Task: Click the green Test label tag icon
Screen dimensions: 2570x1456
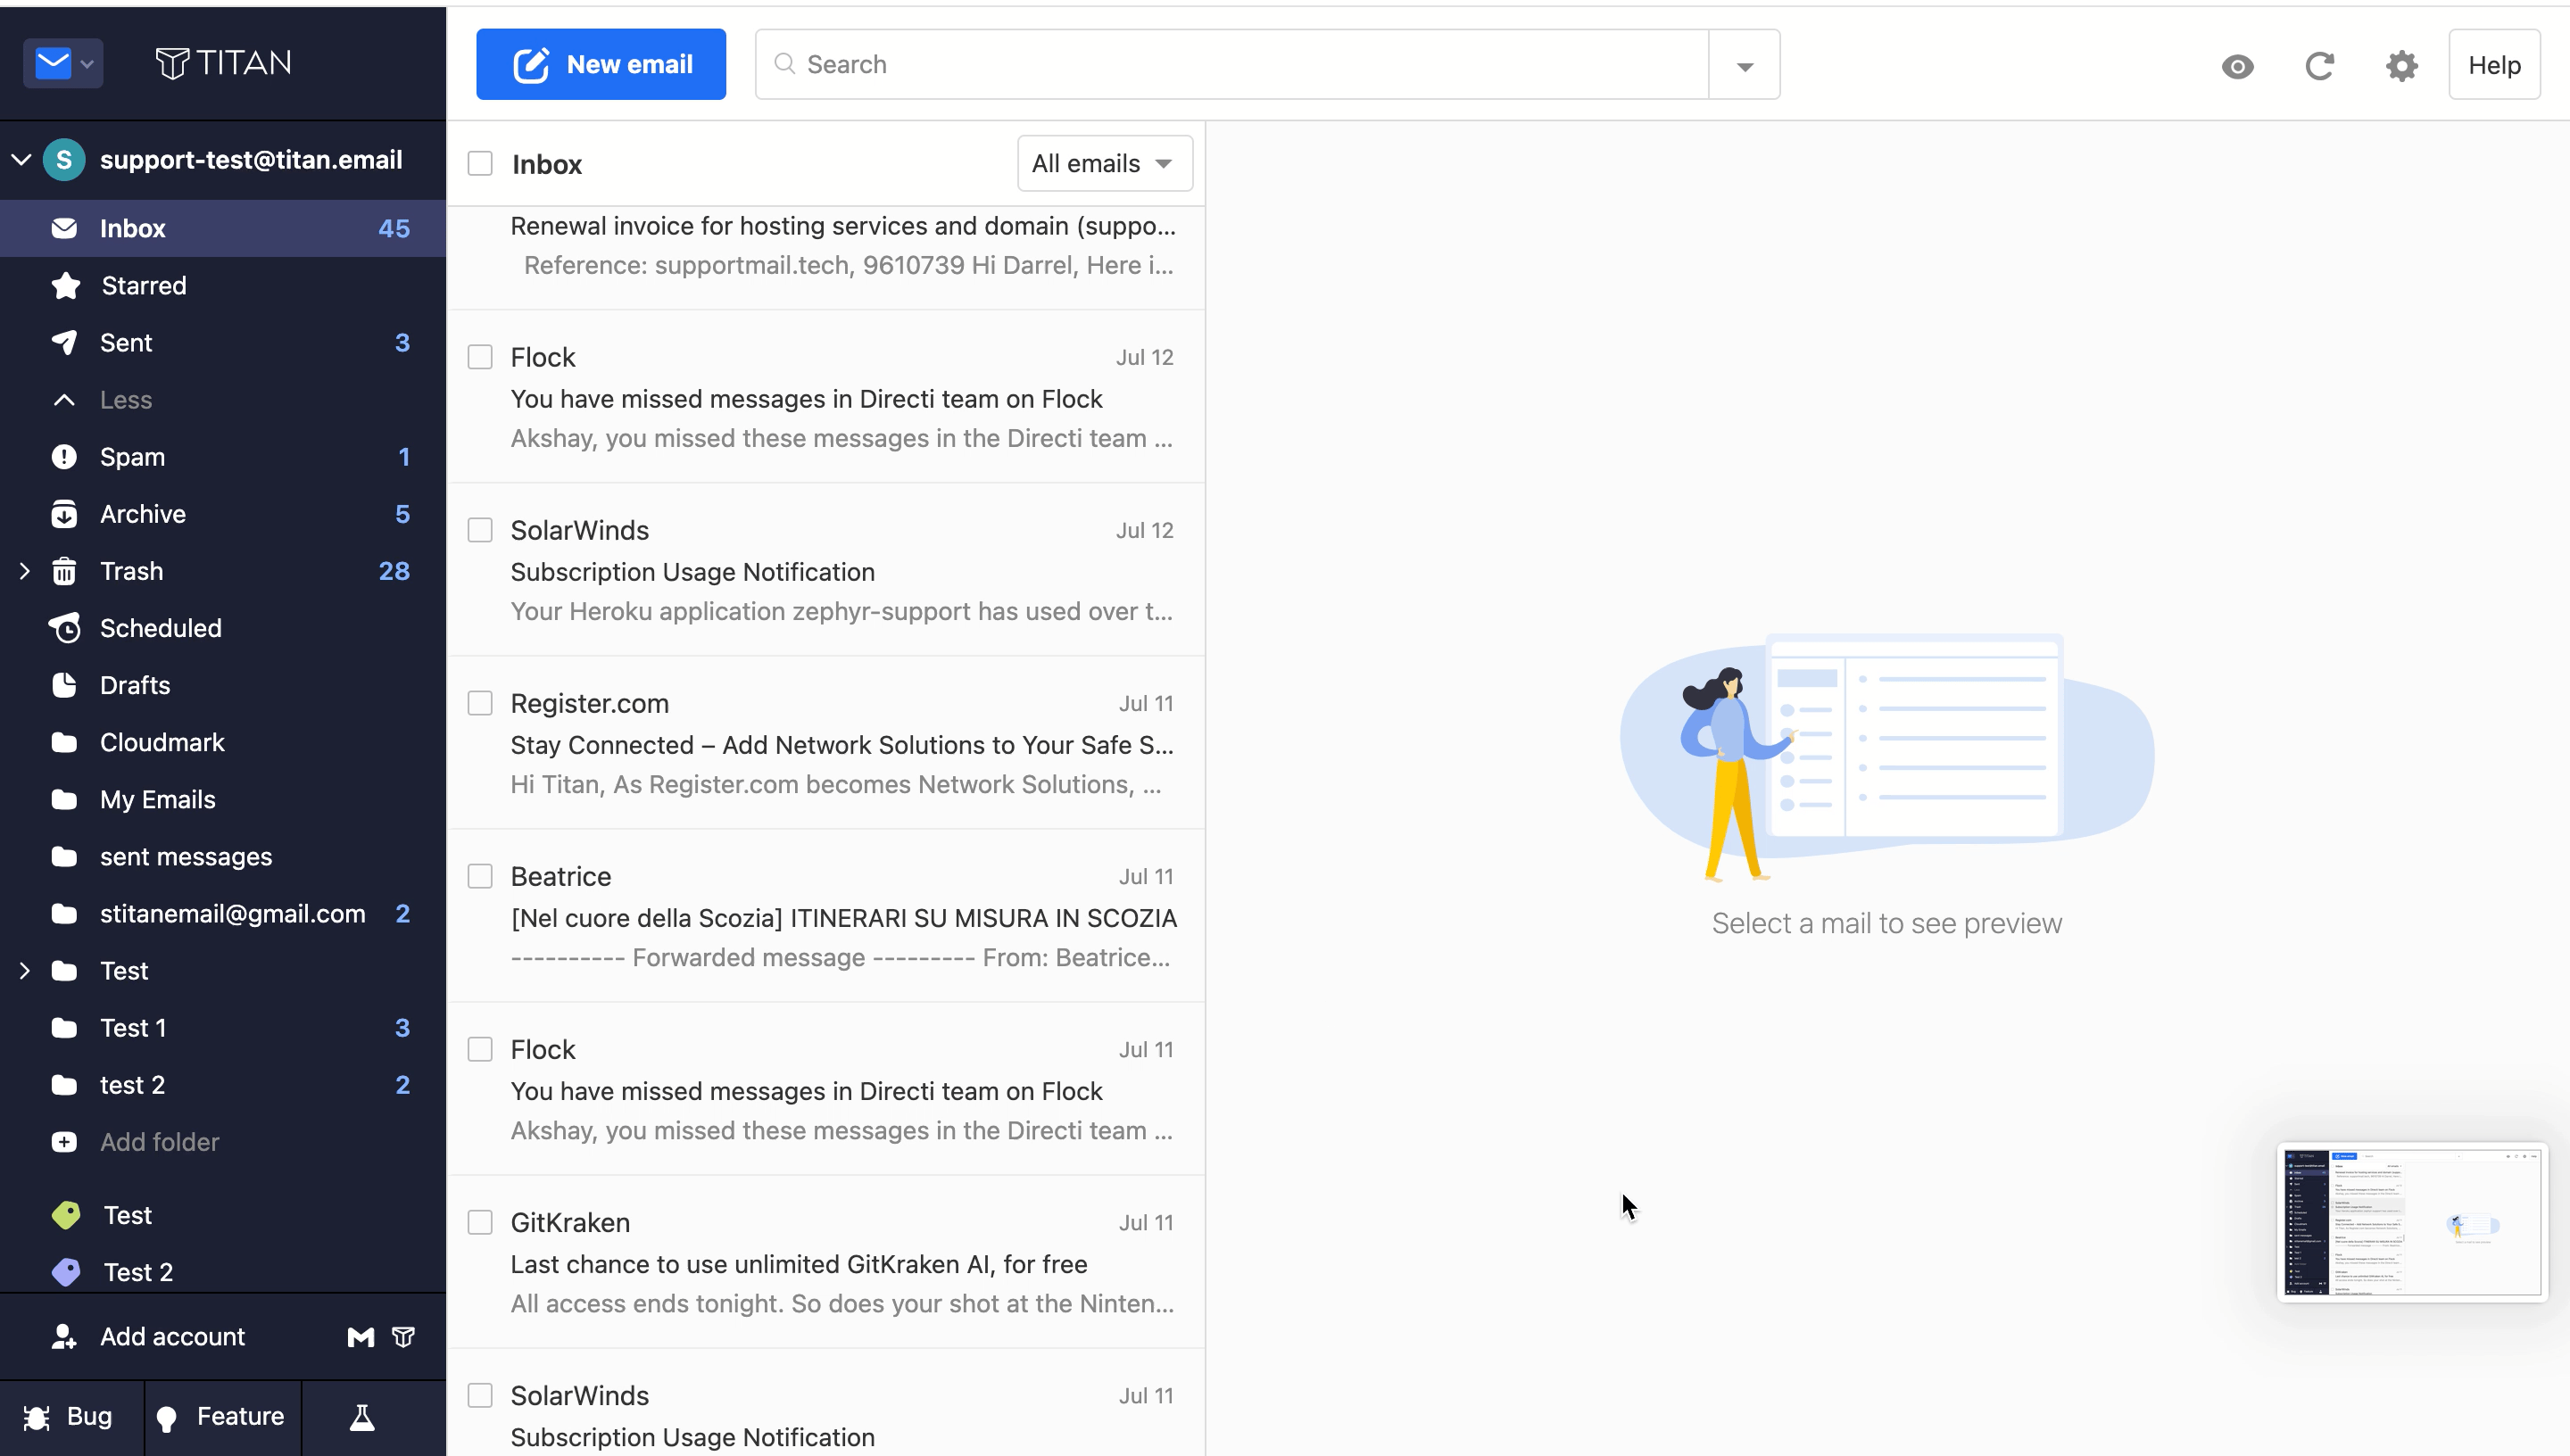Action: point(66,1215)
